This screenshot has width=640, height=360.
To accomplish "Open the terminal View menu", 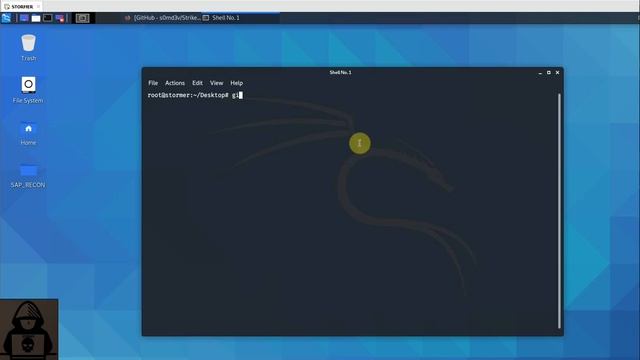I will click(x=216, y=83).
